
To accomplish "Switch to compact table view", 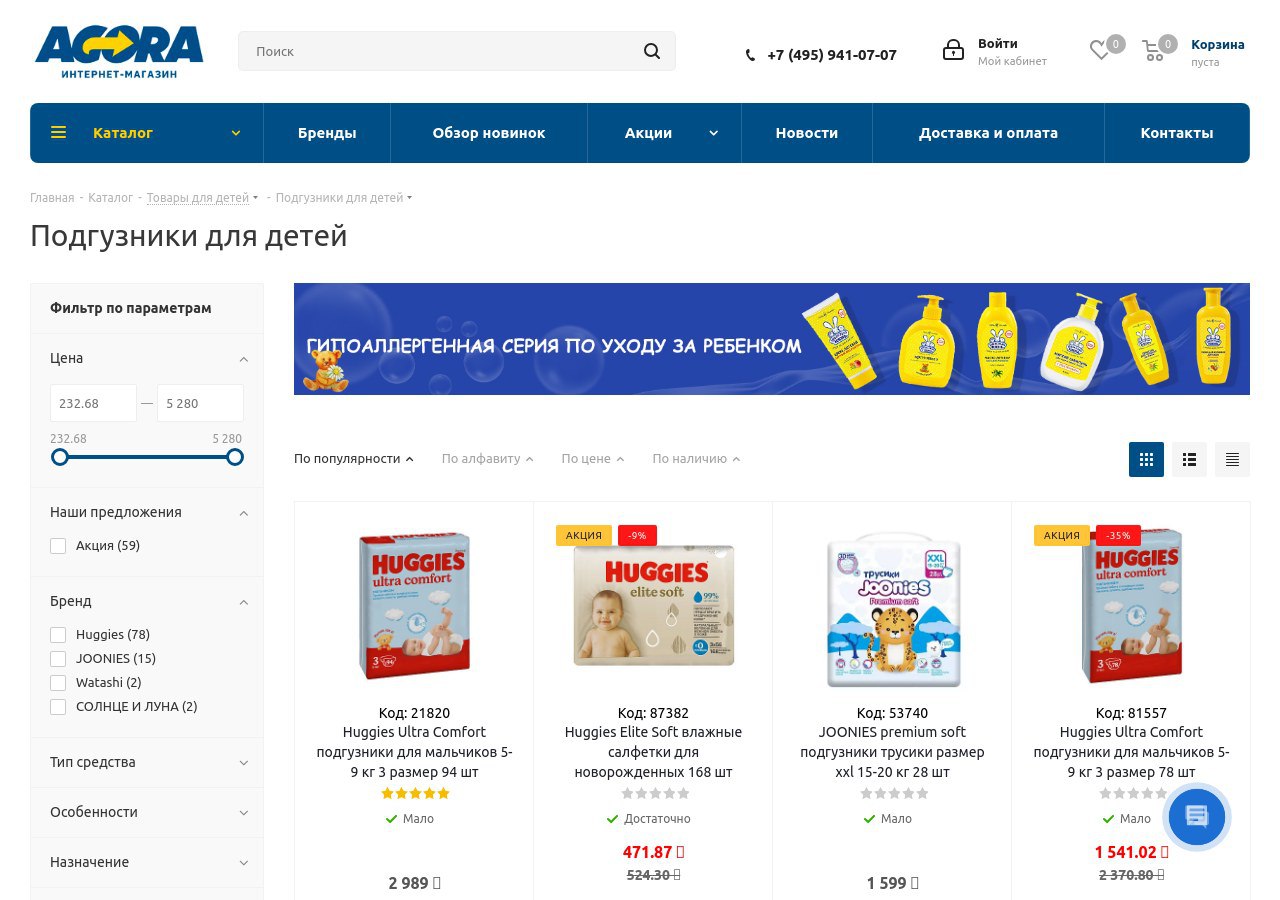I will point(1232,459).
